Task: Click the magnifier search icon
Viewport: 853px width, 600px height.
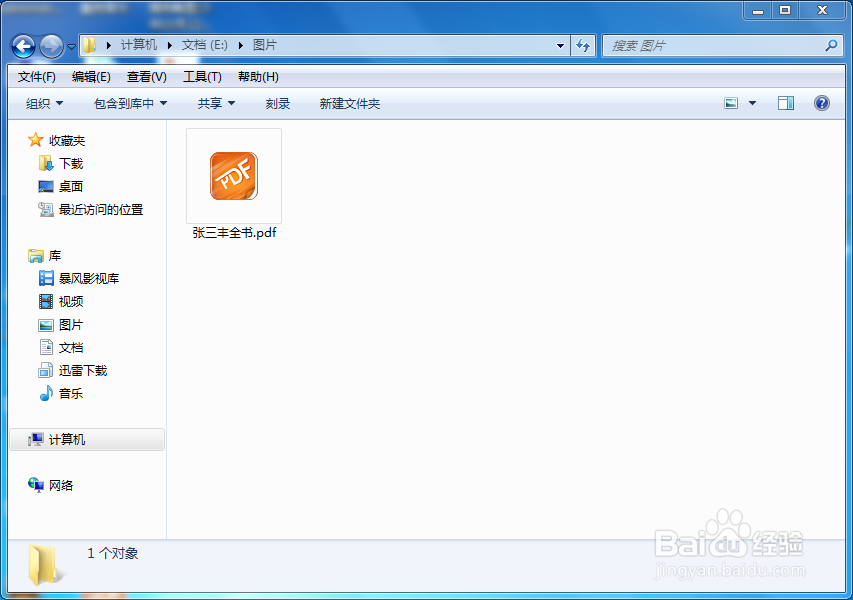Action: tap(831, 46)
